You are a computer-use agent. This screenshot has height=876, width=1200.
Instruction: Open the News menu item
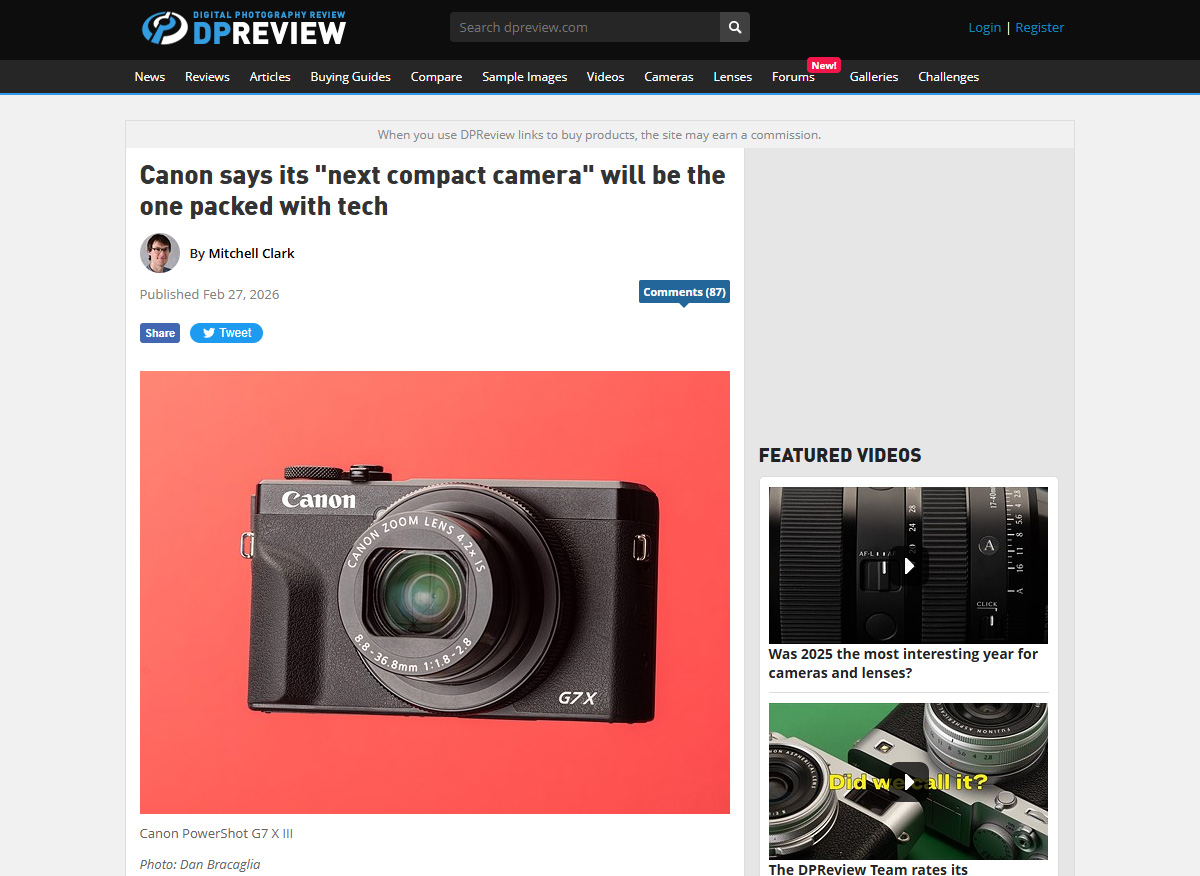(x=150, y=77)
